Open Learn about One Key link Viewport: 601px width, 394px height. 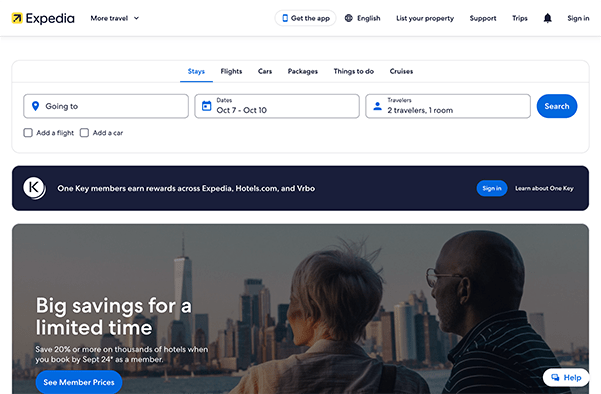pos(544,188)
